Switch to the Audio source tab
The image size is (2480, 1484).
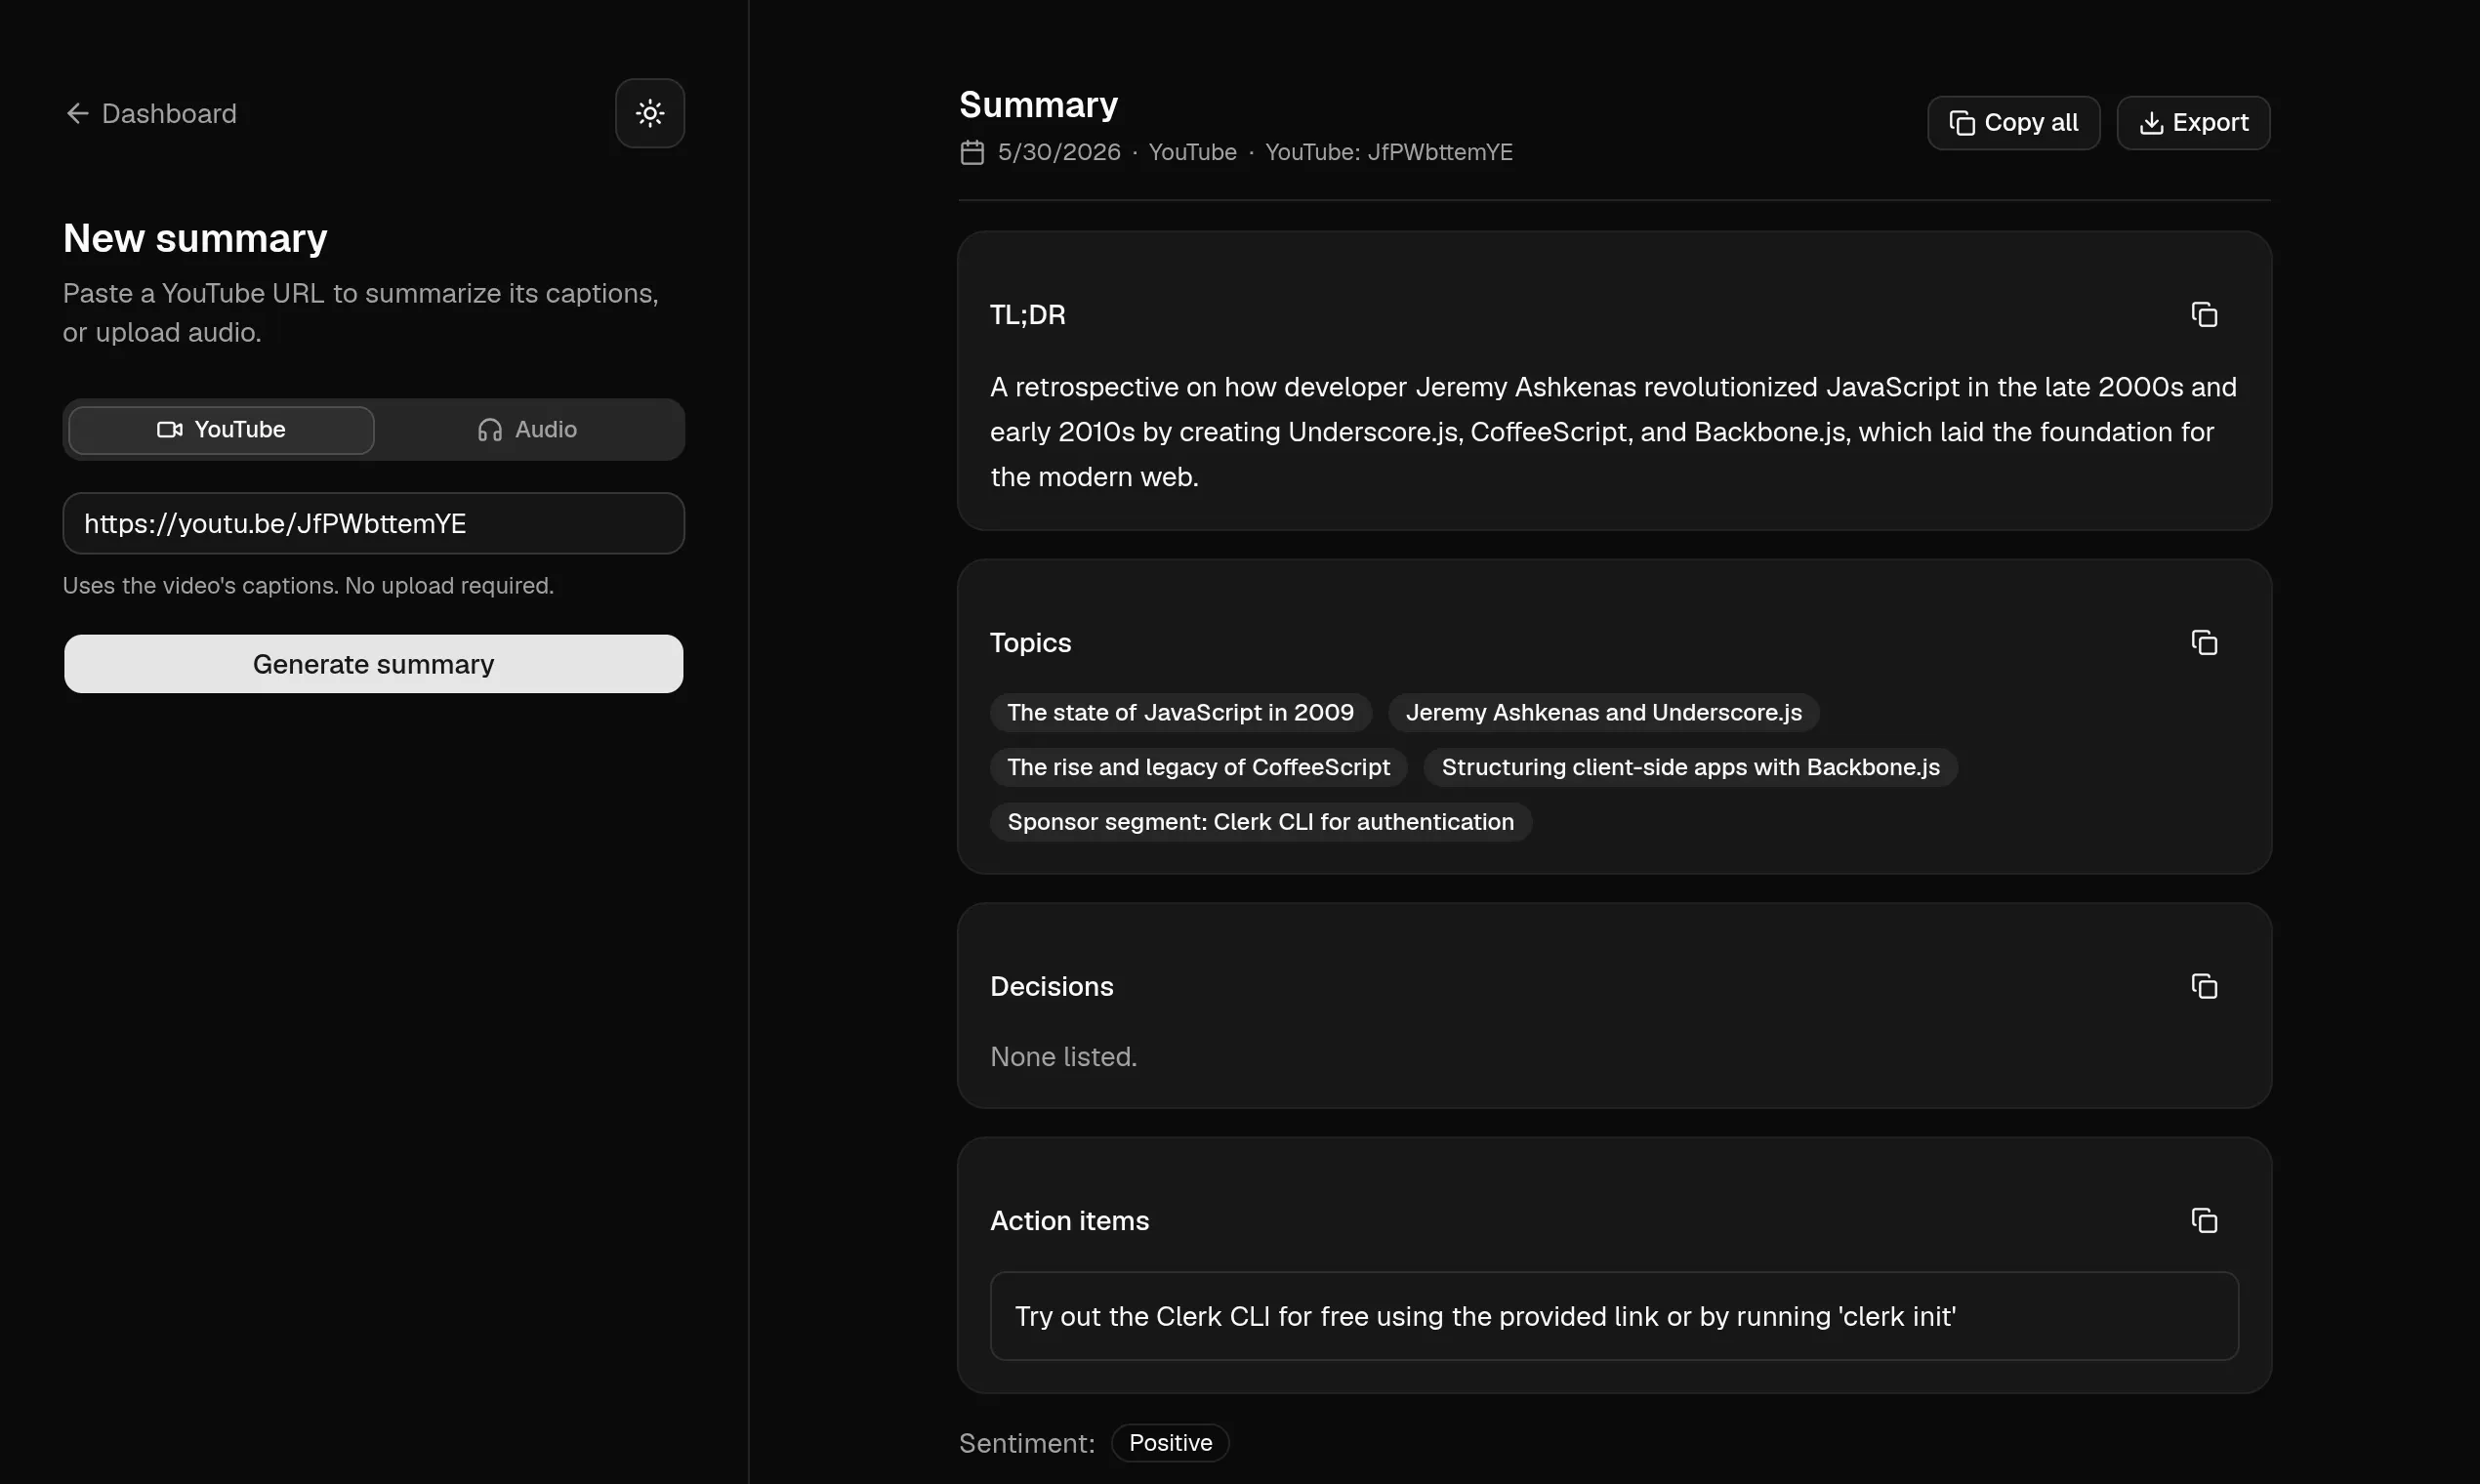527,430
